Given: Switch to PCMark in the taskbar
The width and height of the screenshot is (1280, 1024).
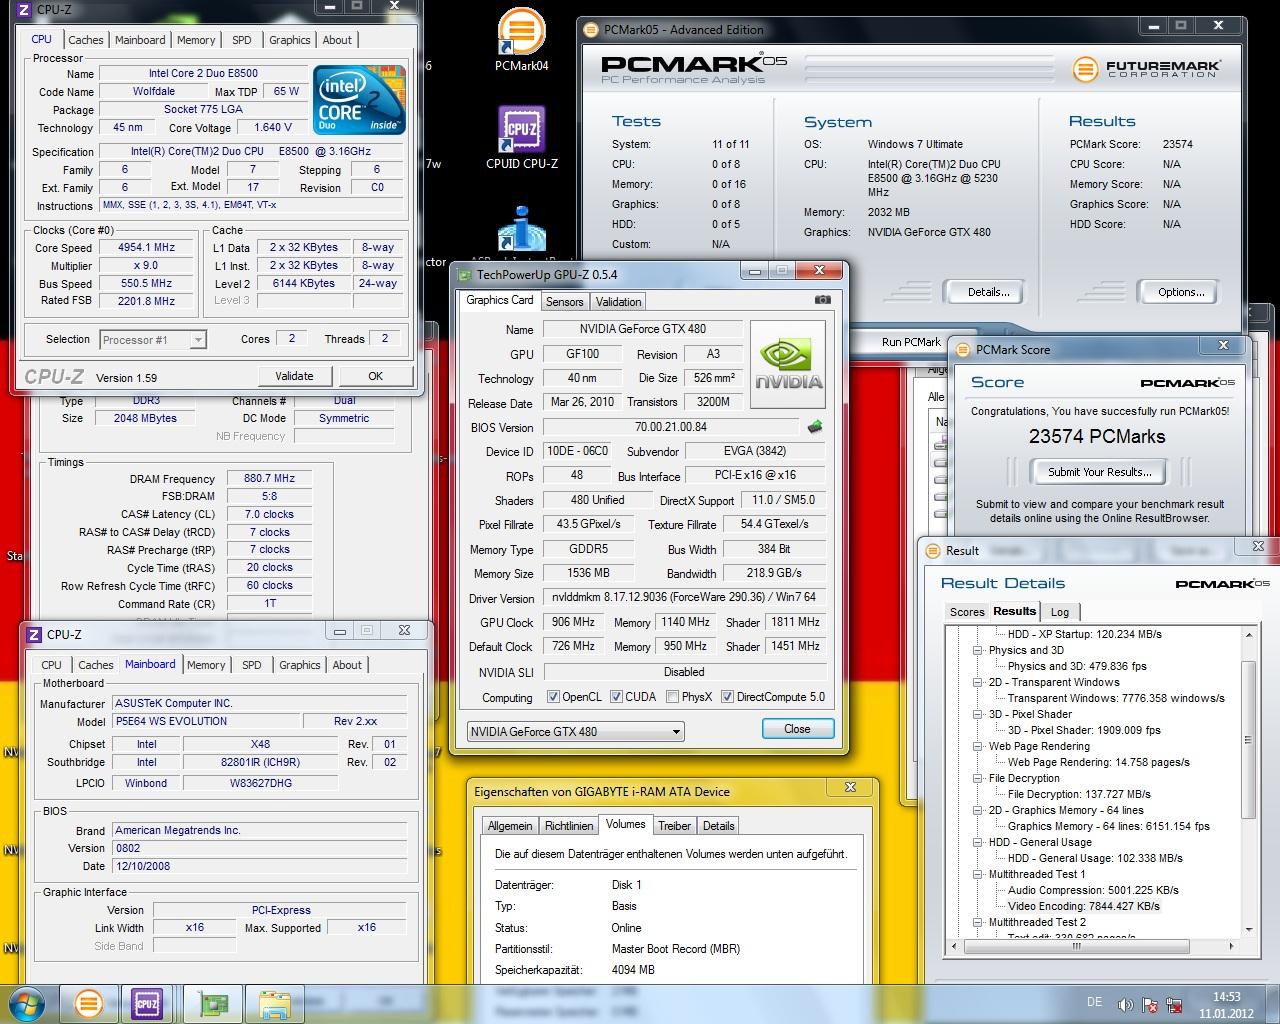Looking at the screenshot, I should tap(88, 1003).
